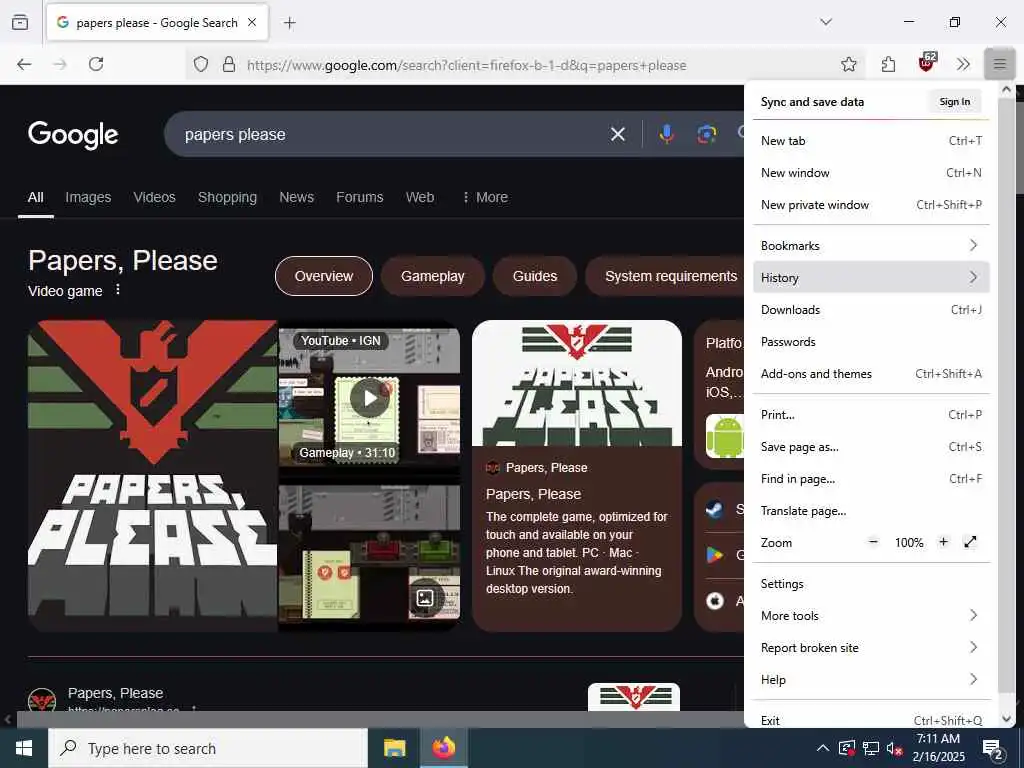The image size is (1024, 768).
Task: Expand More tools submenu
Action: 871,616
